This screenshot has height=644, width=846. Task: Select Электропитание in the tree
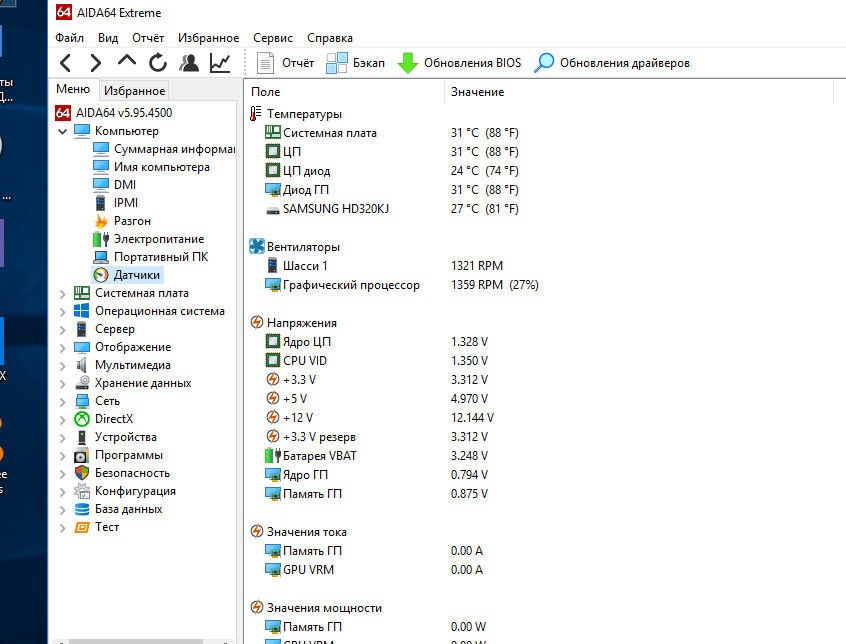[148, 239]
